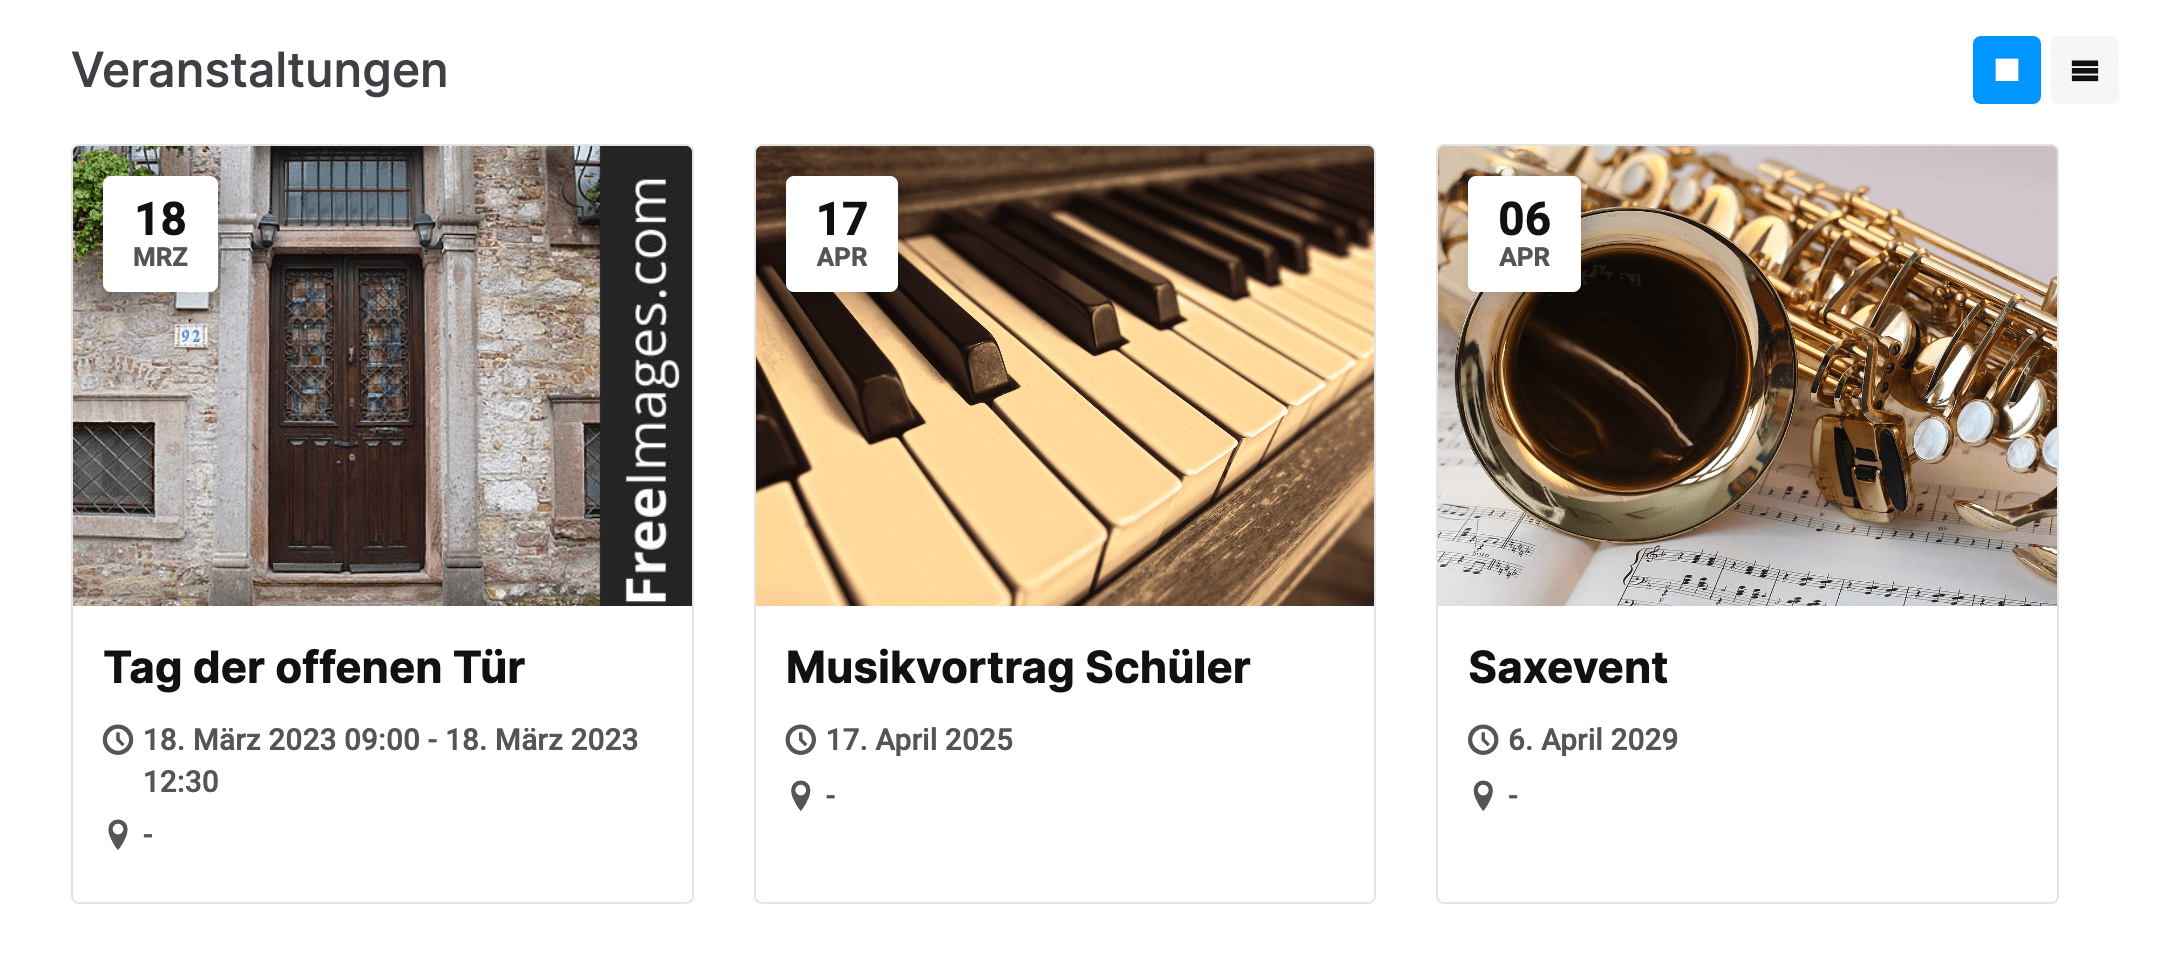The image size is (2184, 978).
Task: Click clock icon on Saxevent card
Action: coord(1483,740)
